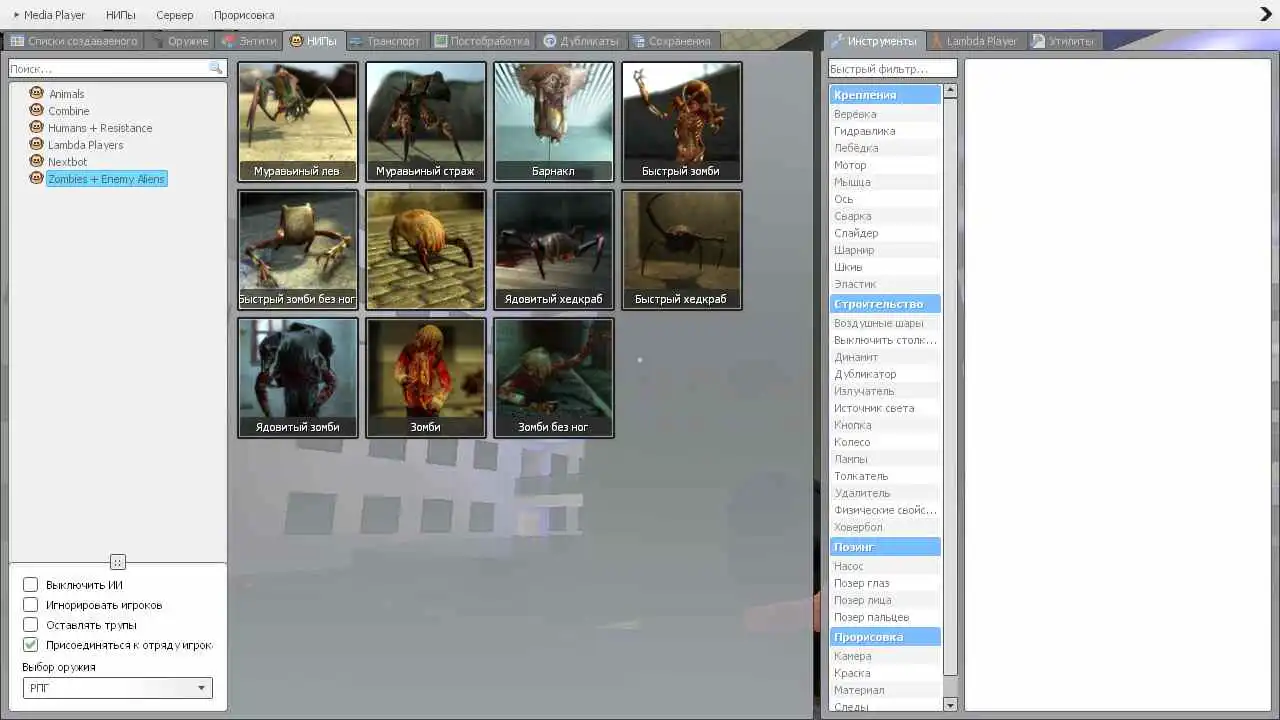
Task: Spawn the Муравьиный лев NPC
Action: [297, 121]
